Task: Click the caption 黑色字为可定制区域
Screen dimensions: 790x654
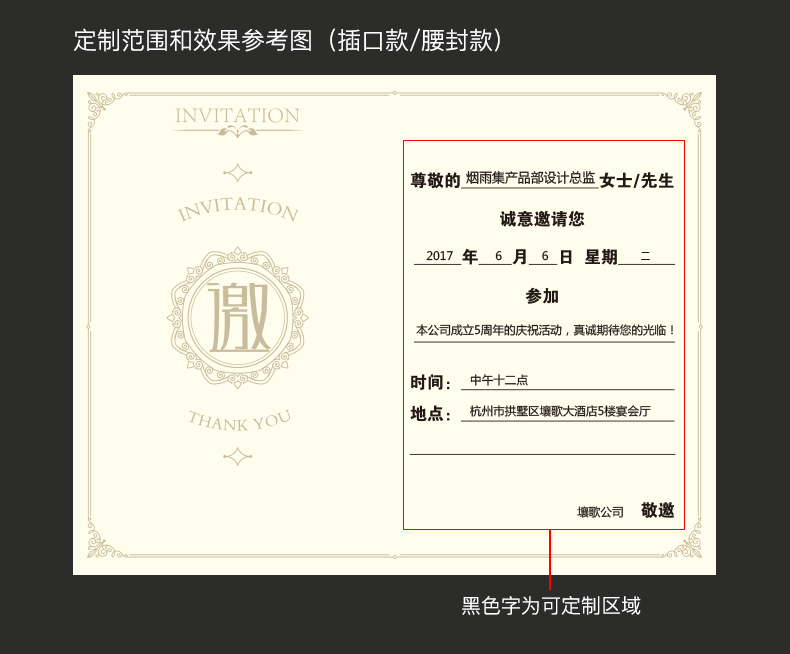Action: tap(550, 606)
